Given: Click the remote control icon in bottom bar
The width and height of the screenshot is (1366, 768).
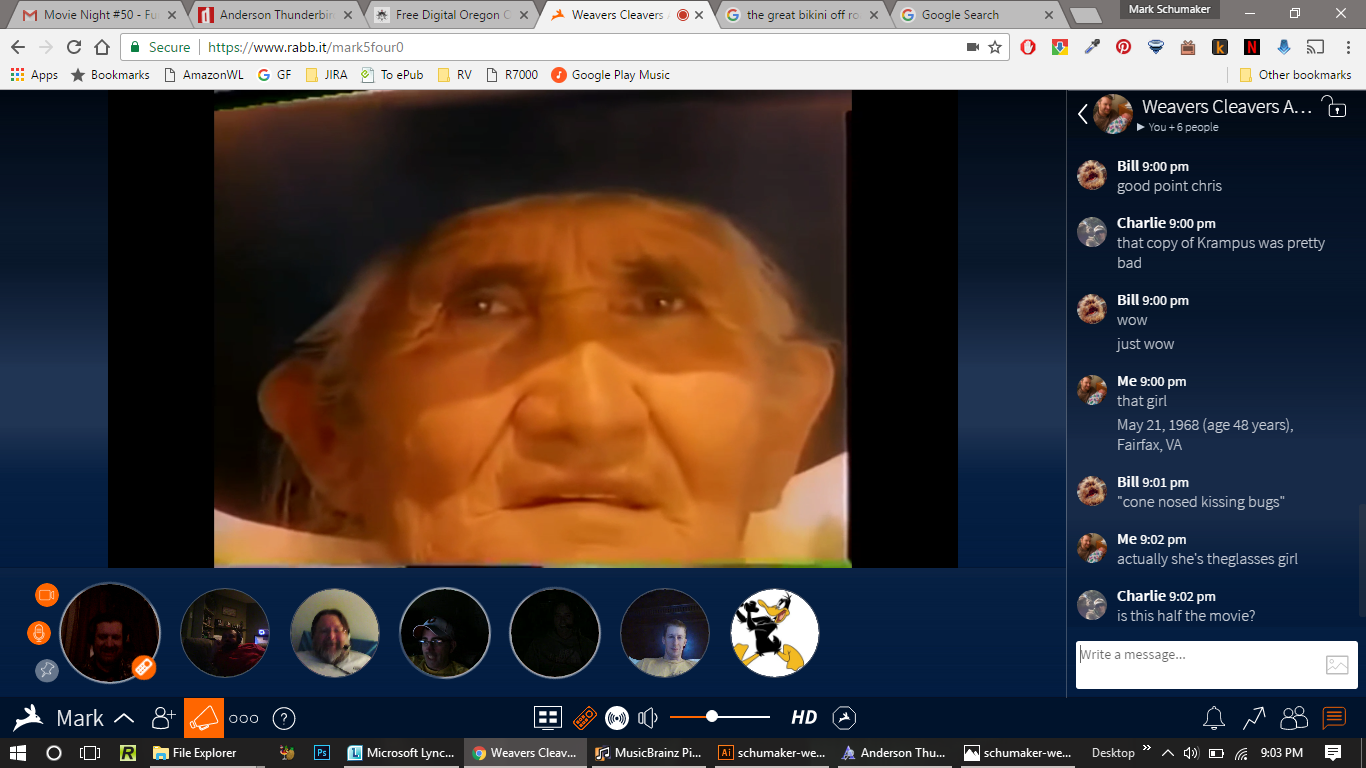Looking at the screenshot, I should pyautogui.click(x=584, y=718).
